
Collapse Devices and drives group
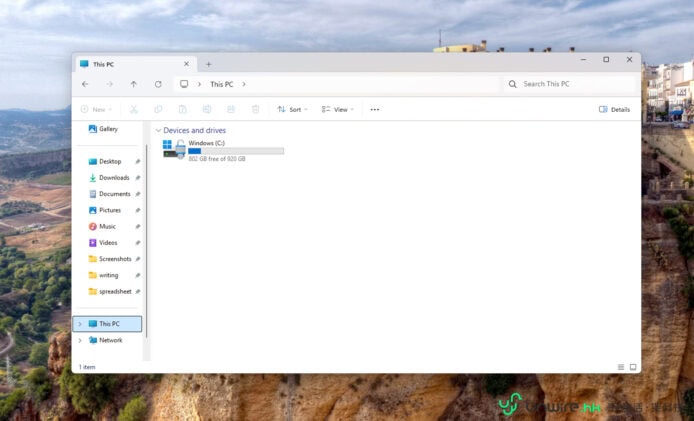click(157, 131)
